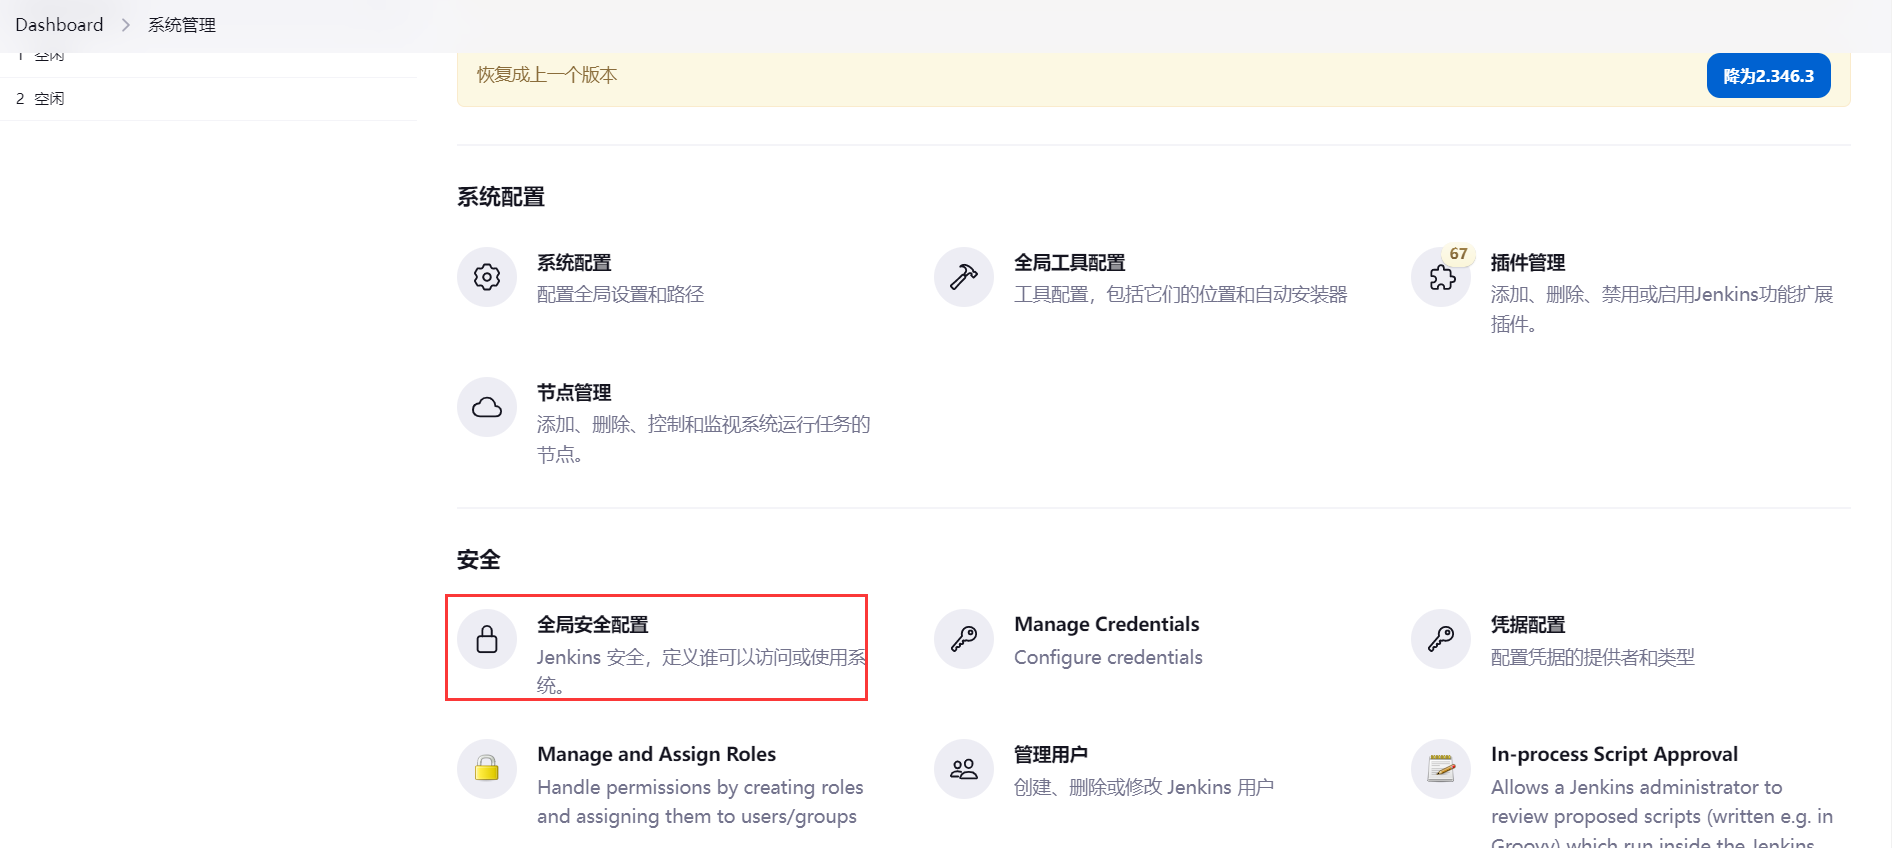Open the 管理用户 title link
Viewport: 1892px width, 848px height.
pyautogui.click(x=1050, y=755)
